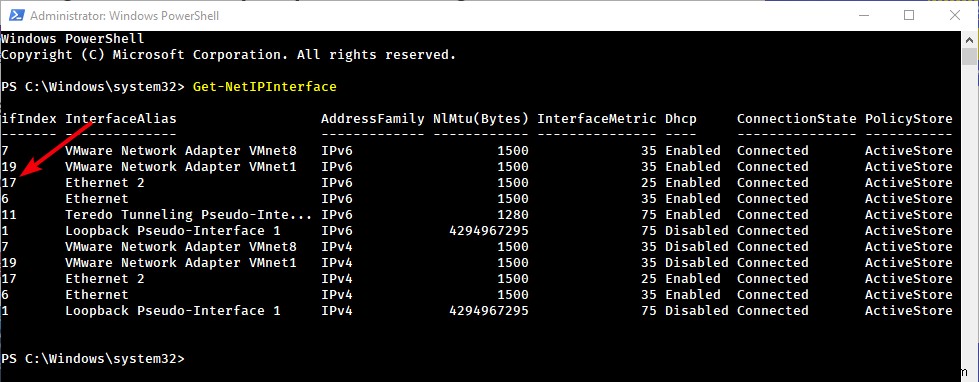Click Loopback Pseudo-Interface 1 in IPv4 row
The width and height of the screenshot is (979, 382).
click(x=173, y=311)
